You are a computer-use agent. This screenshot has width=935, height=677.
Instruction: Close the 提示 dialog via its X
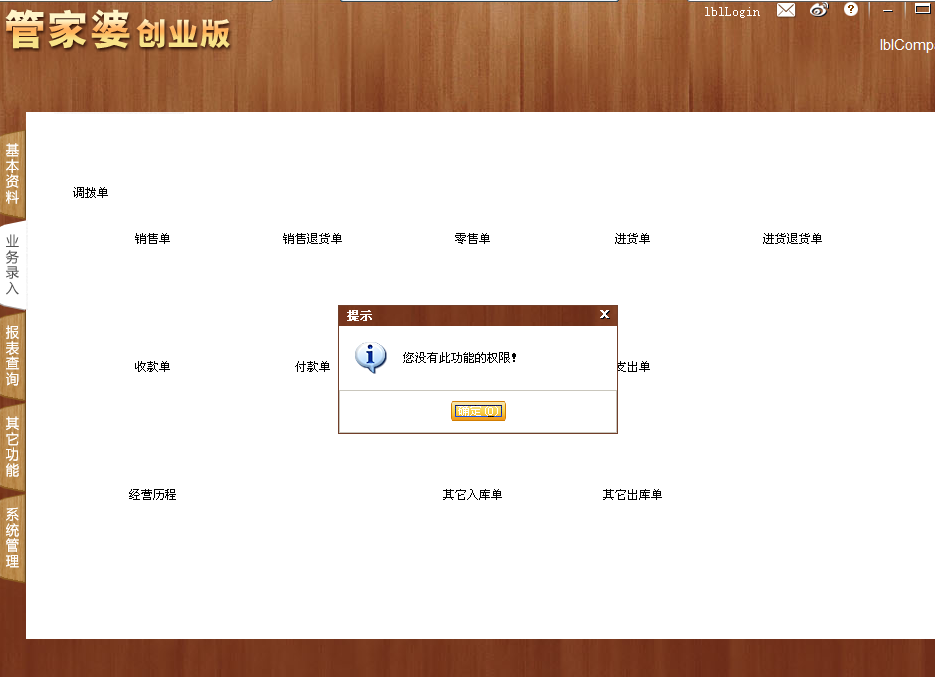pos(604,313)
